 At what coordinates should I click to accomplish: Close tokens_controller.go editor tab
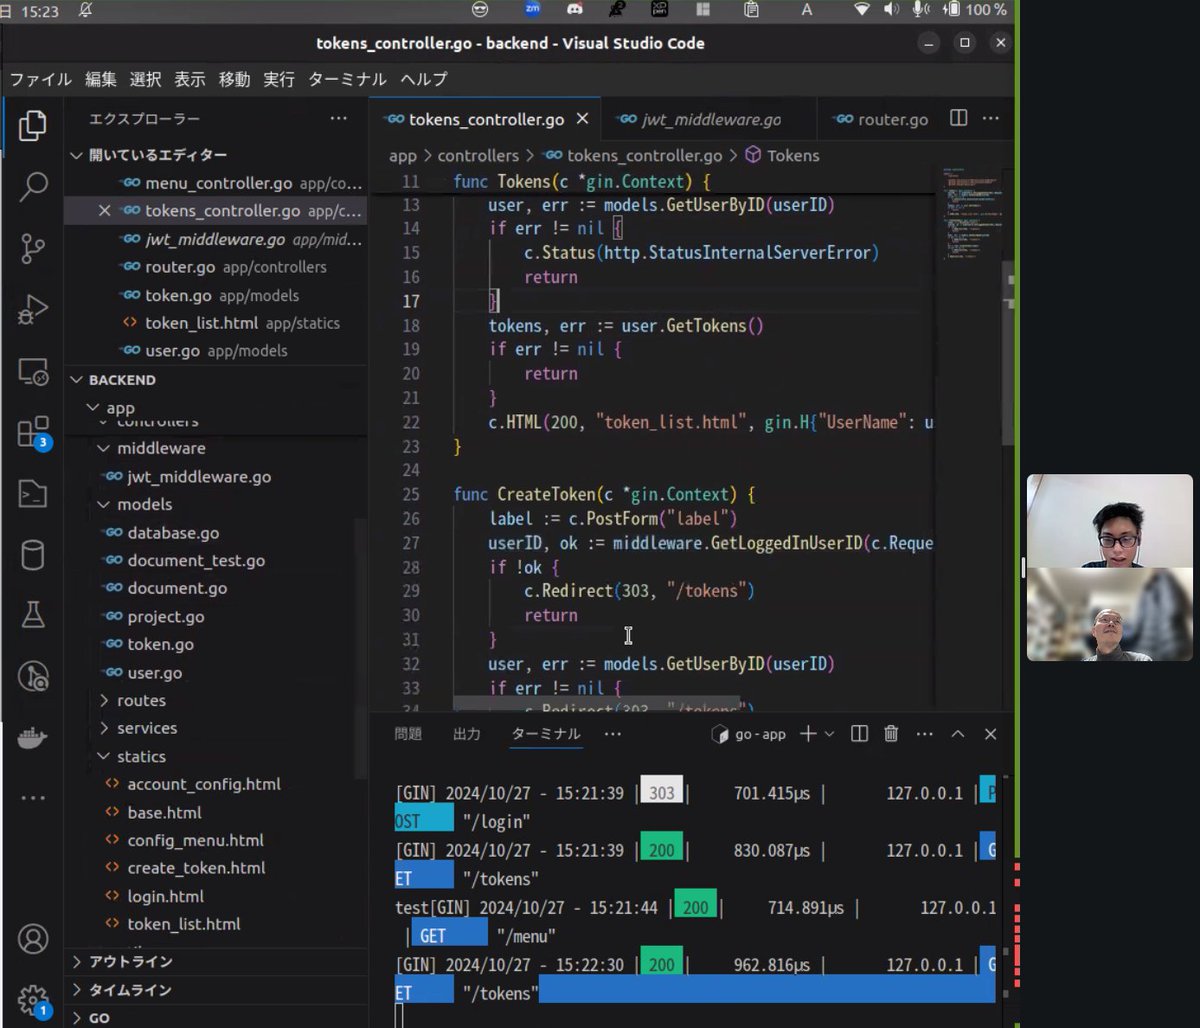[583, 119]
